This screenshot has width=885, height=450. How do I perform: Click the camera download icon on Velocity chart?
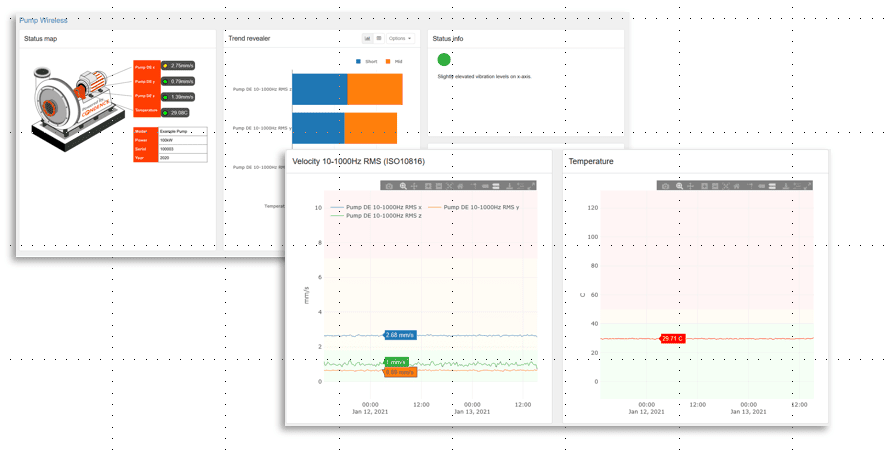390,186
